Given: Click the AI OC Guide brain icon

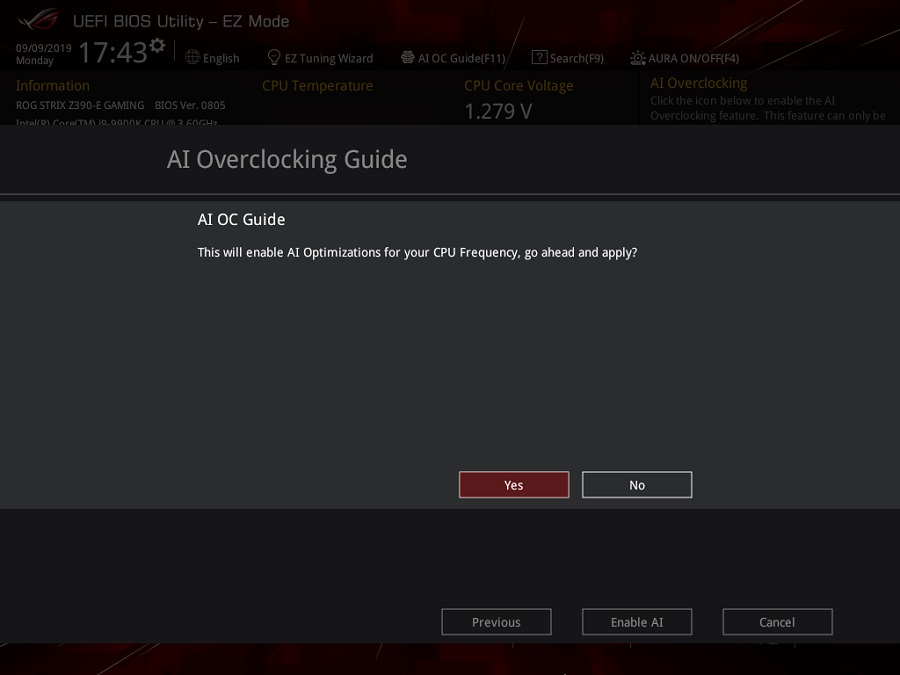Looking at the screenshot, I should (408, 57).
